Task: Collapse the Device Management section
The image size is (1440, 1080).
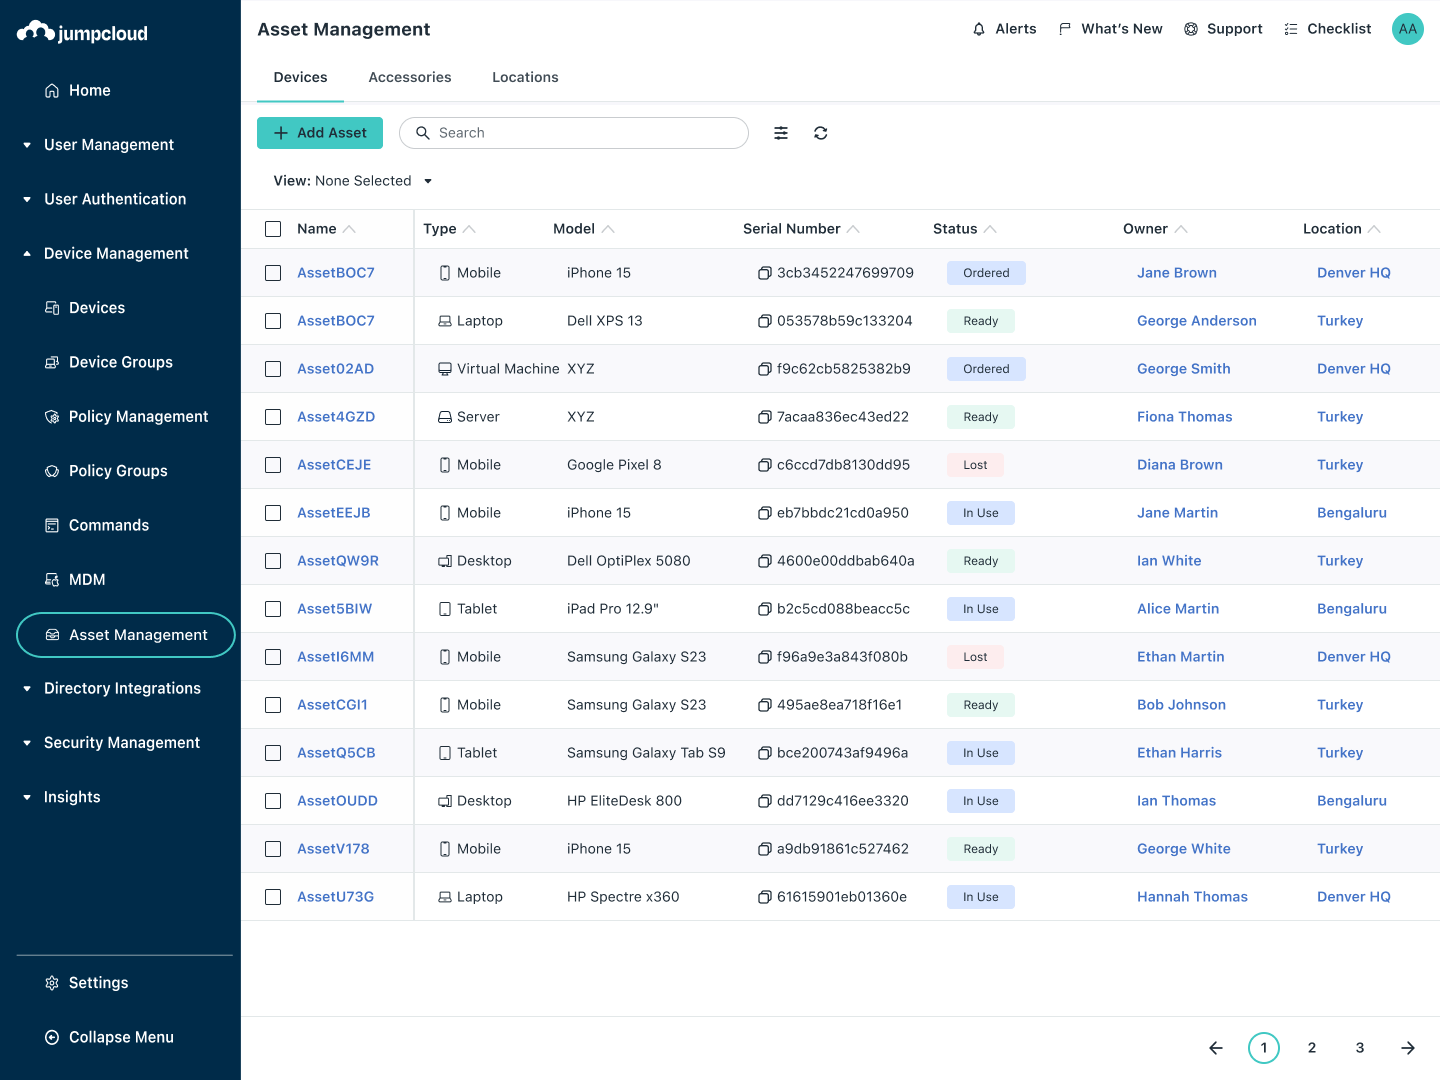Action: coord(26,253)
